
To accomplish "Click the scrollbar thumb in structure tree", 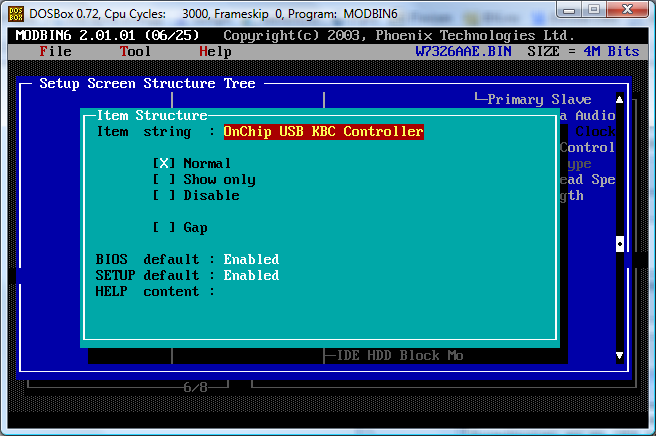I will click(620, 244).
